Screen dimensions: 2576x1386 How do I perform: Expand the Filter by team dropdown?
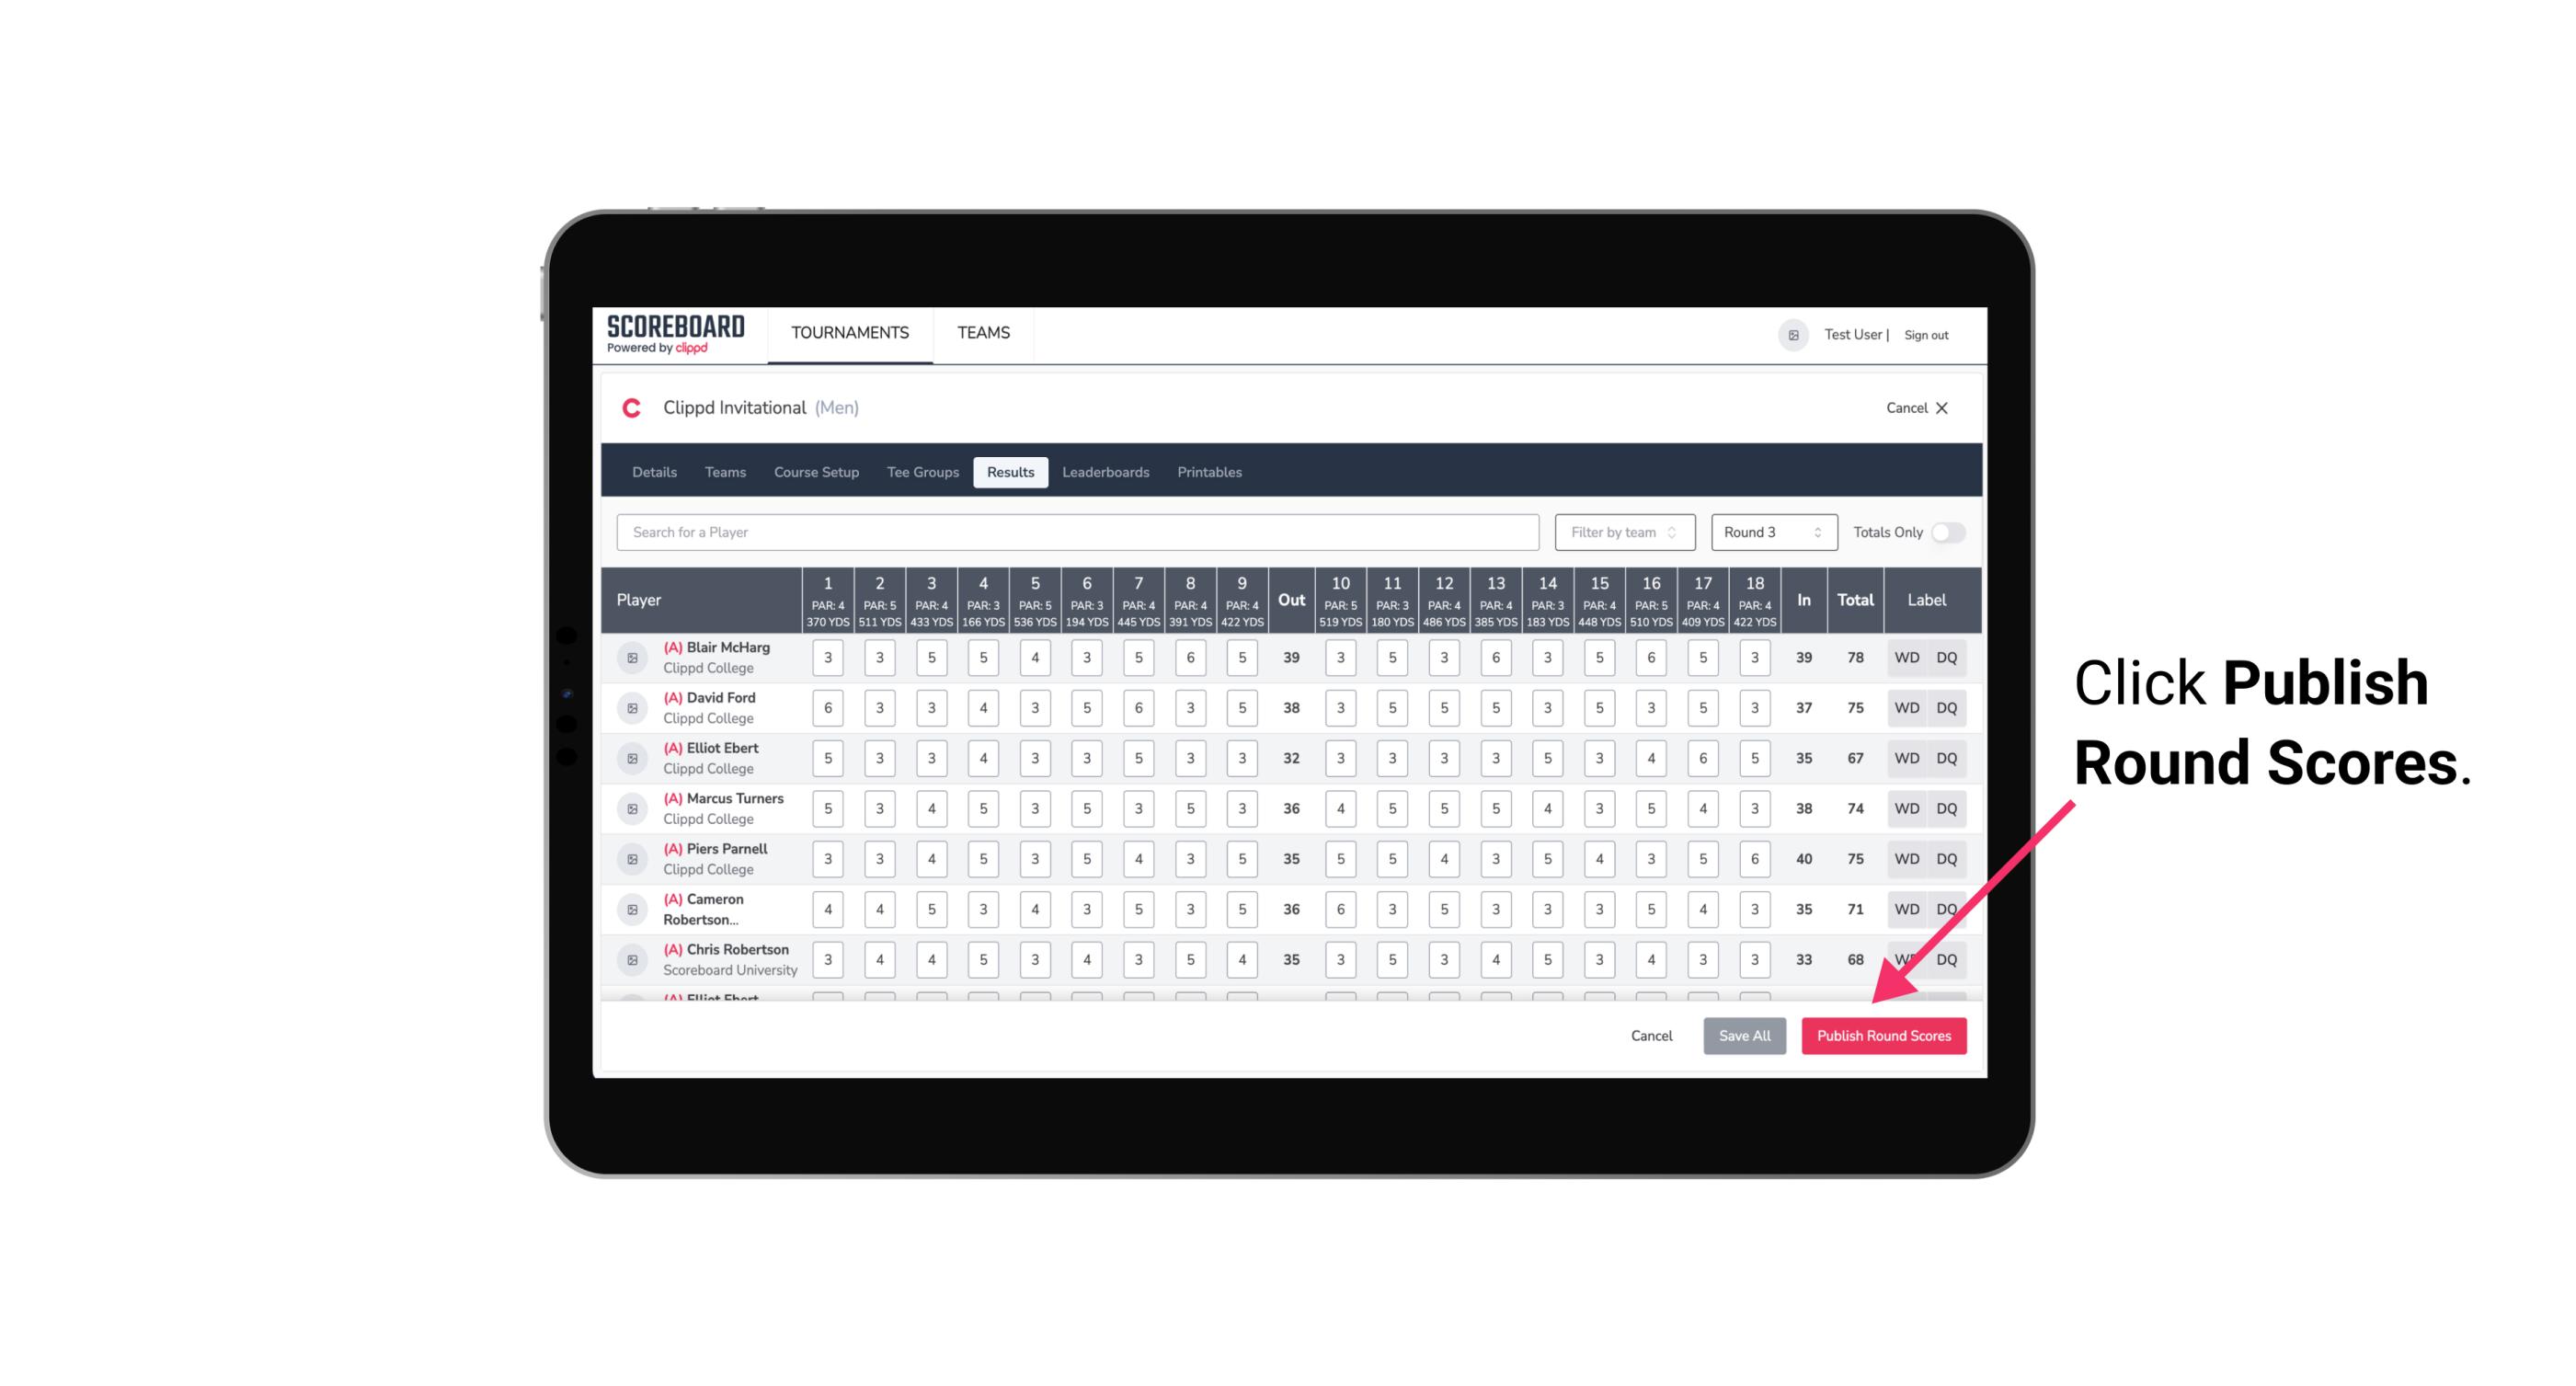coord(1620,531)
